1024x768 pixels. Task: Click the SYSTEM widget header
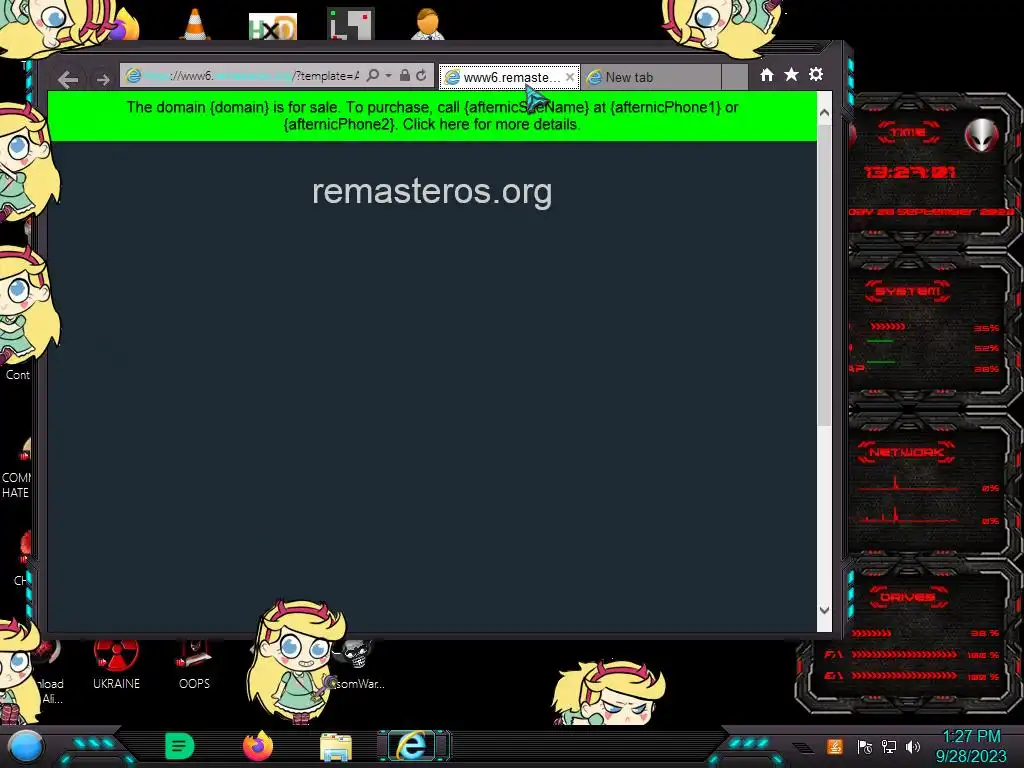pyautogui.click(x=907, y=291)
